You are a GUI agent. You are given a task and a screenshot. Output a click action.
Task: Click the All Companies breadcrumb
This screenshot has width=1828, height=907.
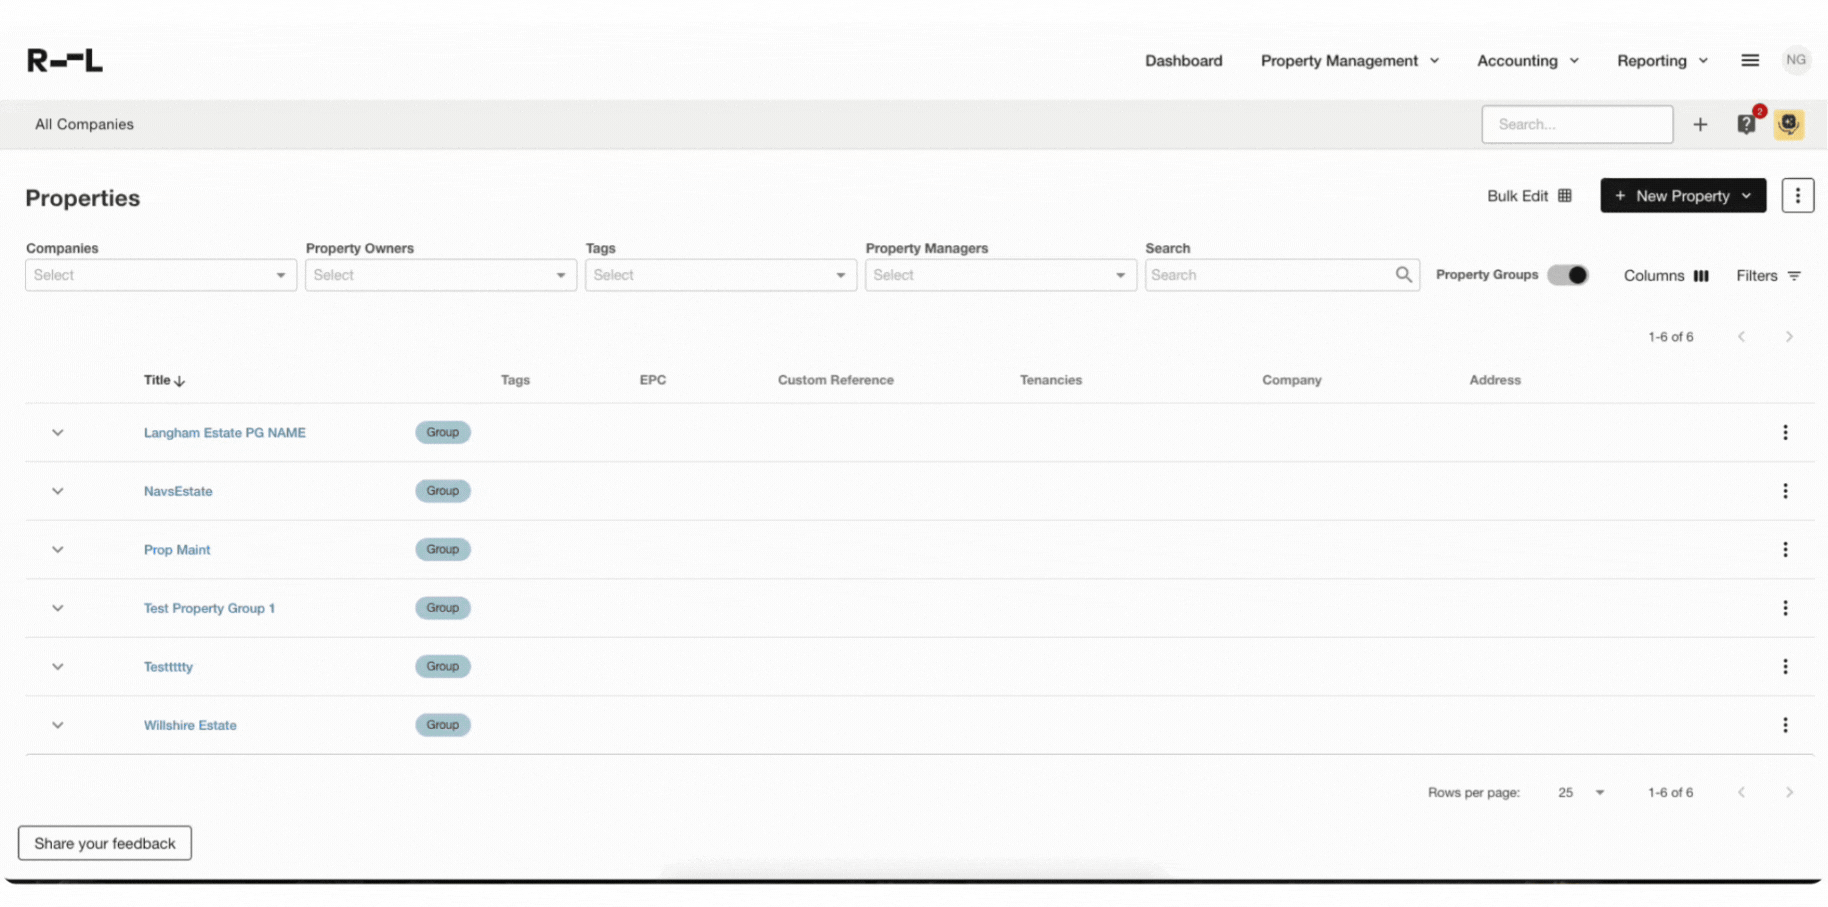tap(84, 125)
